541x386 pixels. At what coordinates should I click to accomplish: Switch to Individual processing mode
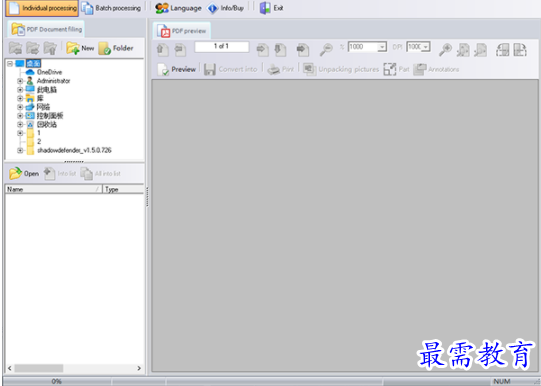42,8
